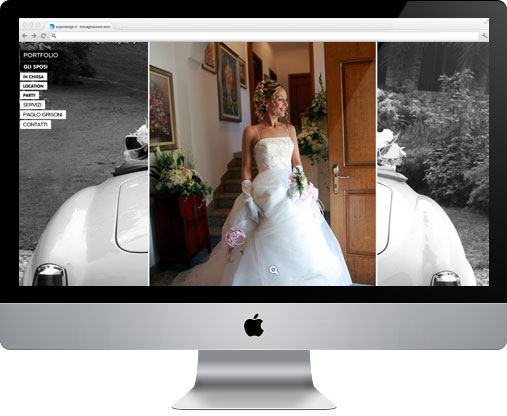Screen dimensions: 507x416
Task: Open the PAOLO GRISONI page
Action: click(43, 115)
